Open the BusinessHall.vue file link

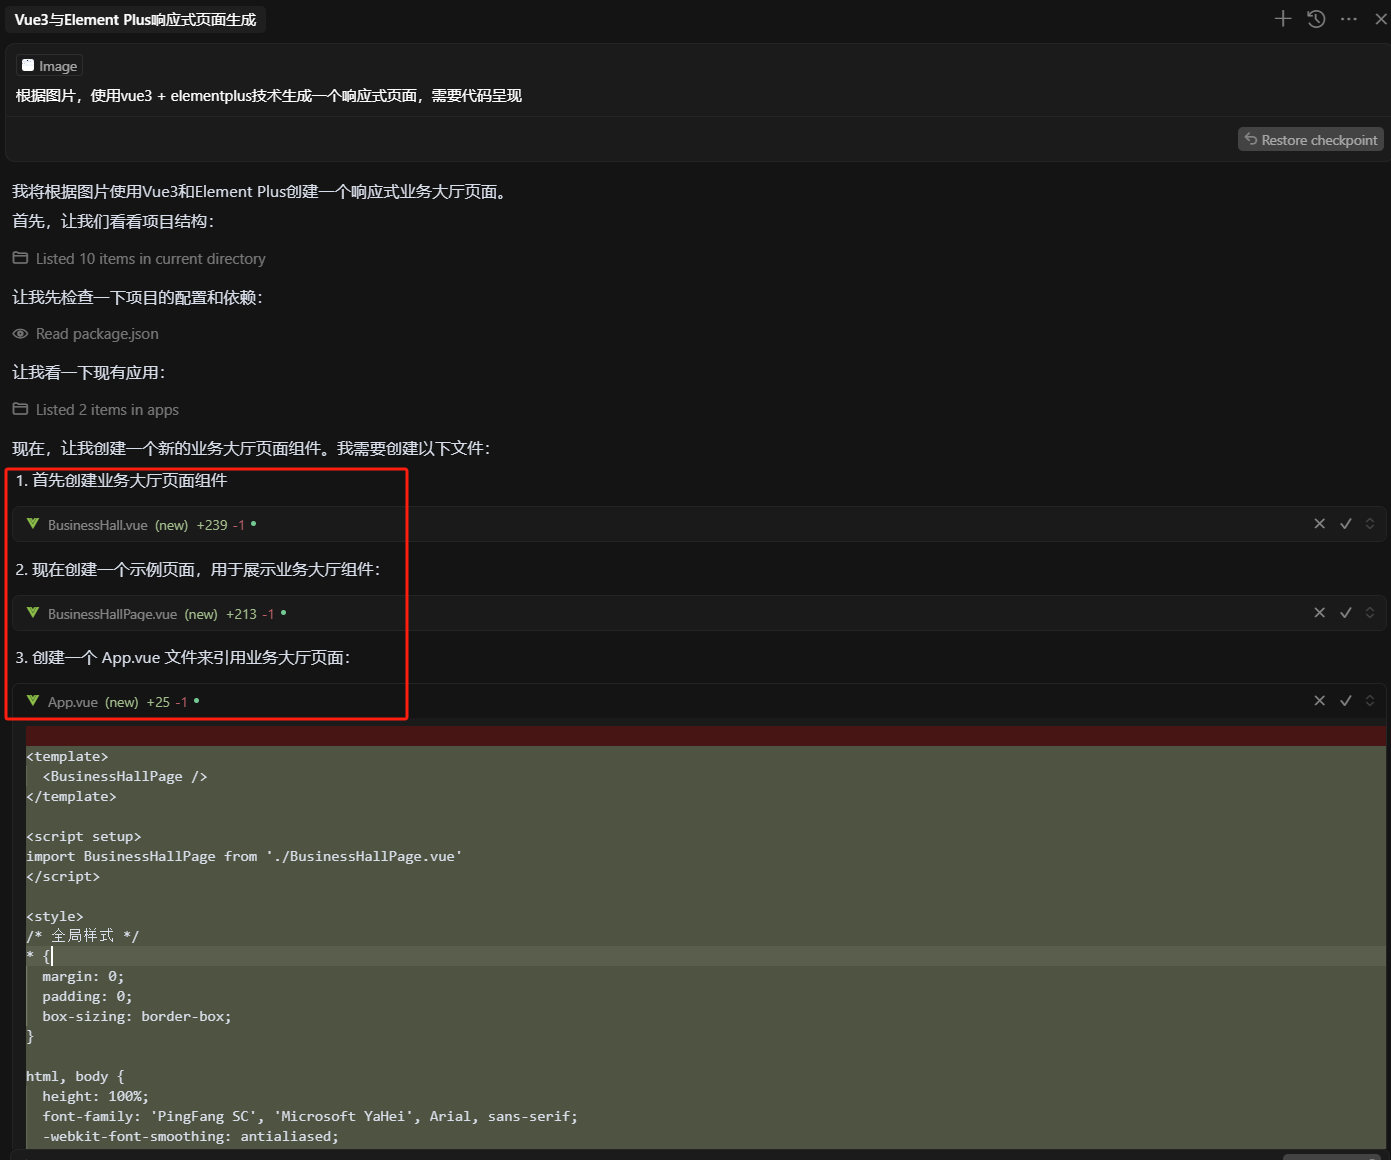point(97,525)
